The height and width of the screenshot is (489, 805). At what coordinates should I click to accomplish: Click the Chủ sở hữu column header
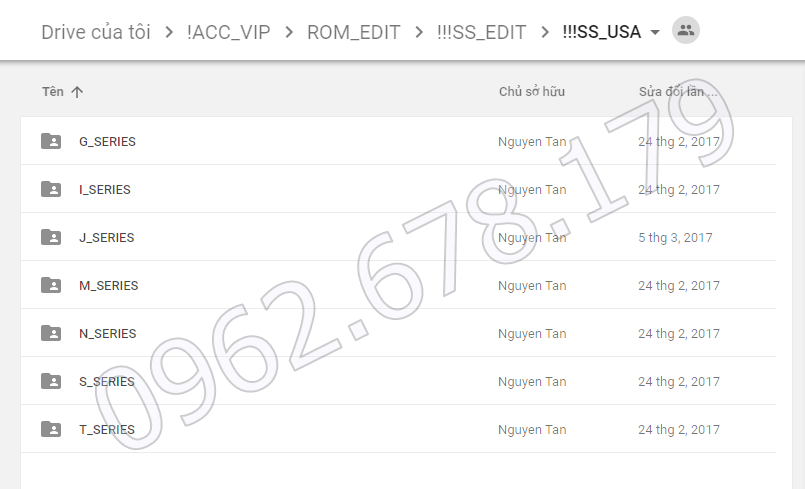(532, 92)
